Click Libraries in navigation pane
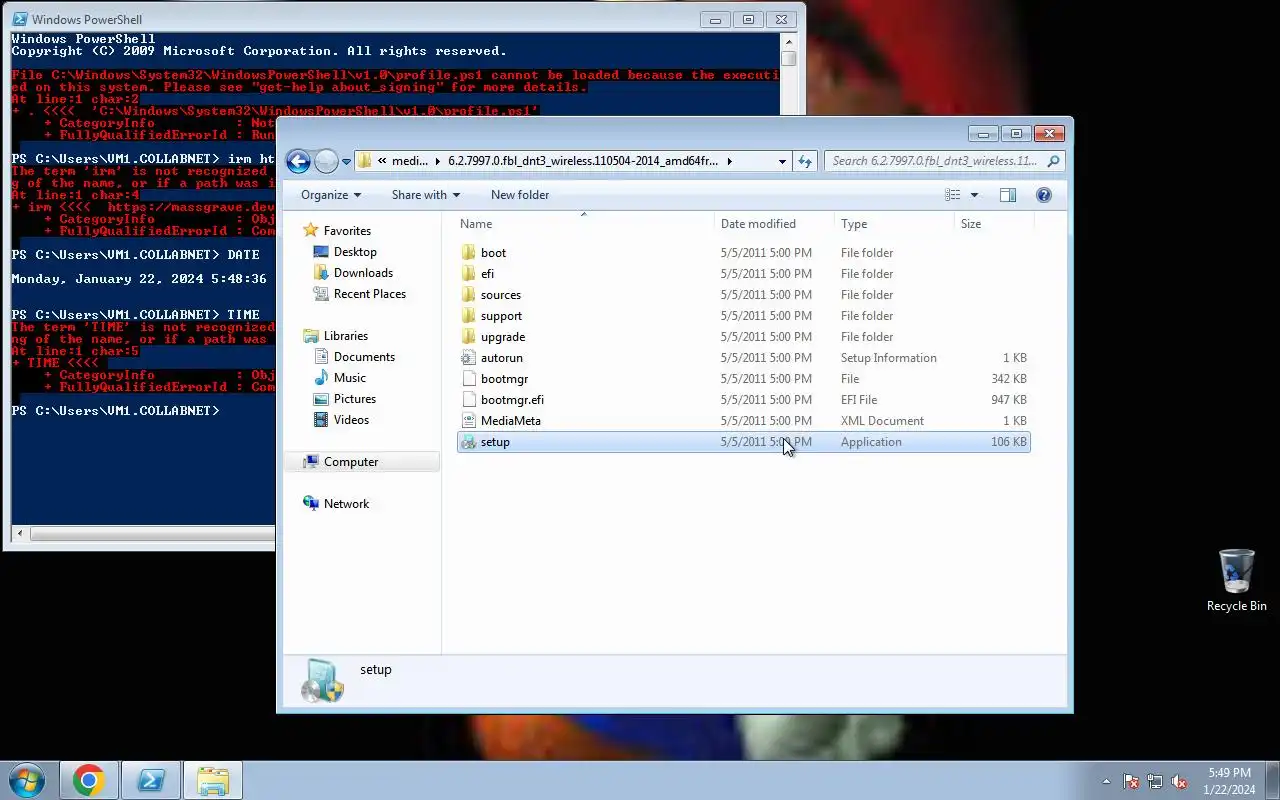Image resolution: width=1280 pixels, height=800 pixels. point(346,336)
